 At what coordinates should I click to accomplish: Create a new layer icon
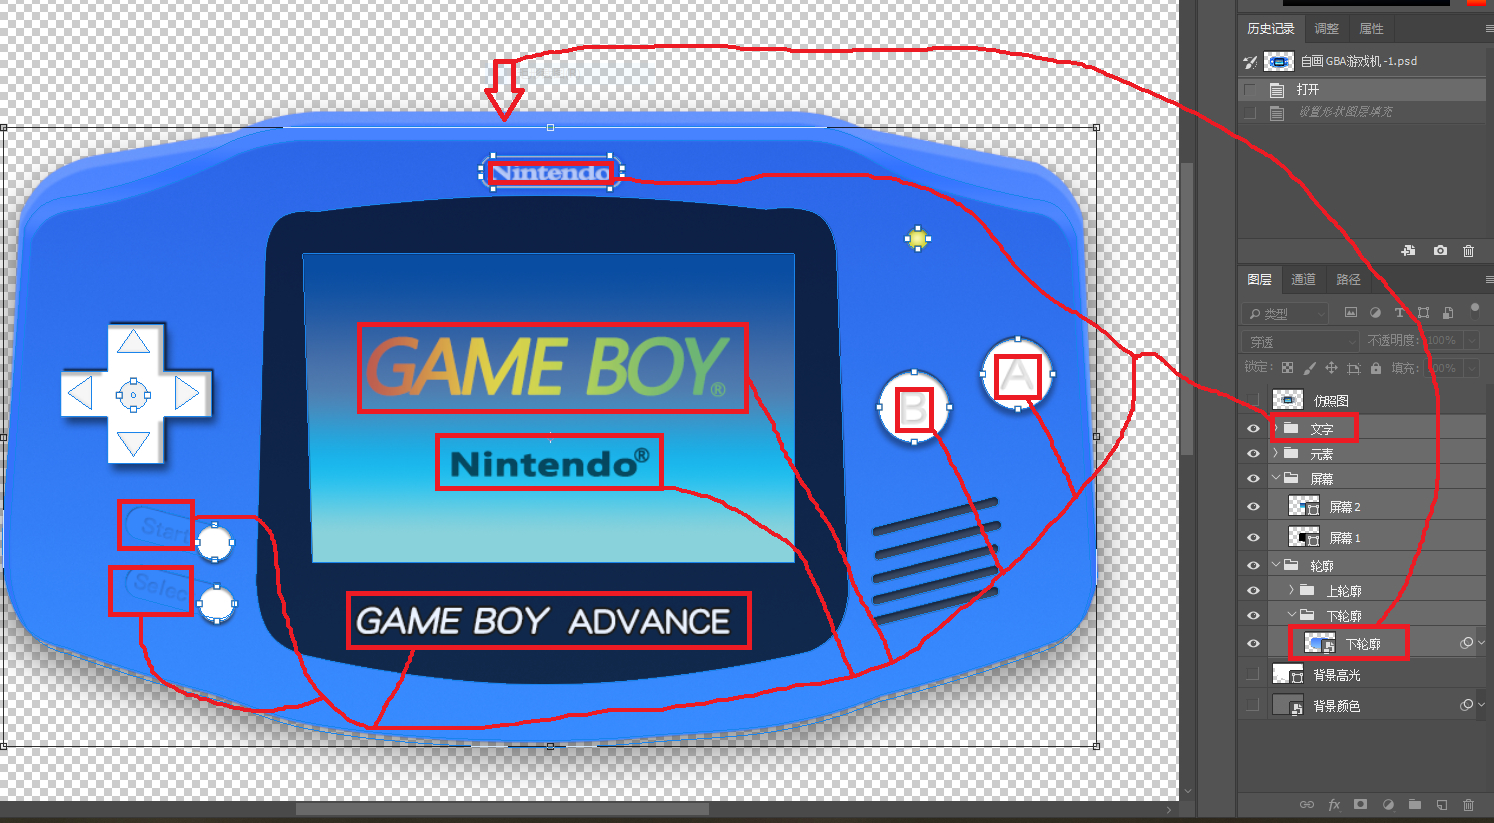[x=1441, y=804]
